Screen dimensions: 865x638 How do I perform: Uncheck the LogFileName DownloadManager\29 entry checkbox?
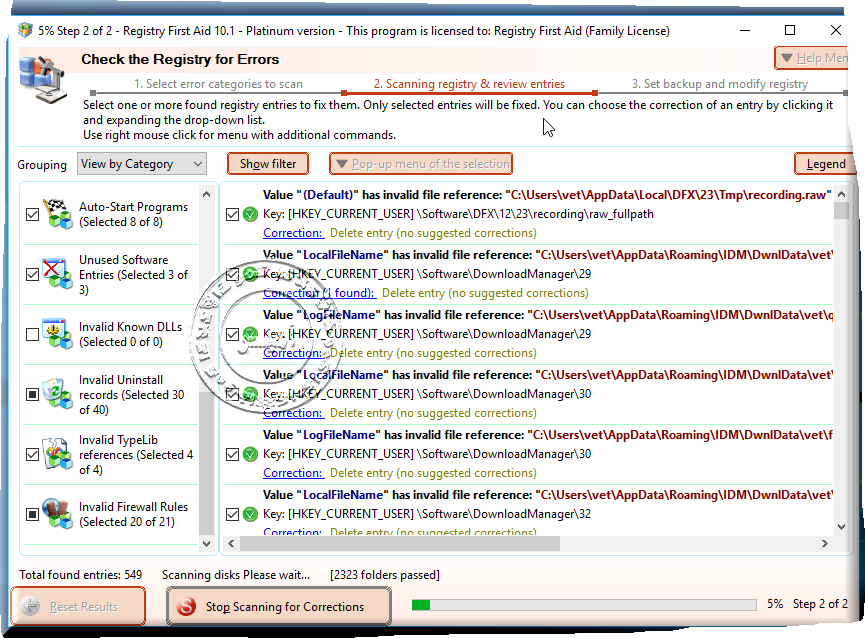click(x=233, y=335)
